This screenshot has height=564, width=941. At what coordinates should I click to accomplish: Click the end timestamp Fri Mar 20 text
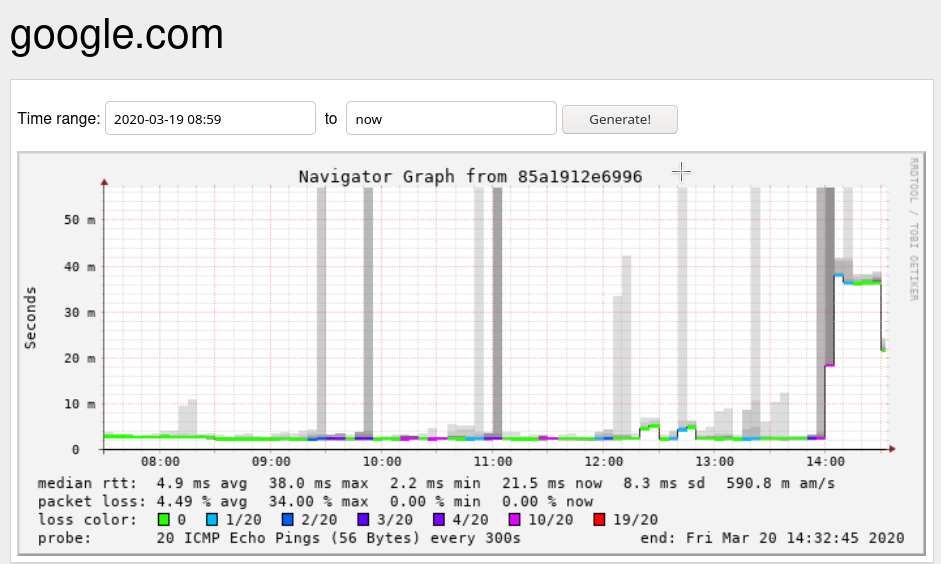[772, 538]
